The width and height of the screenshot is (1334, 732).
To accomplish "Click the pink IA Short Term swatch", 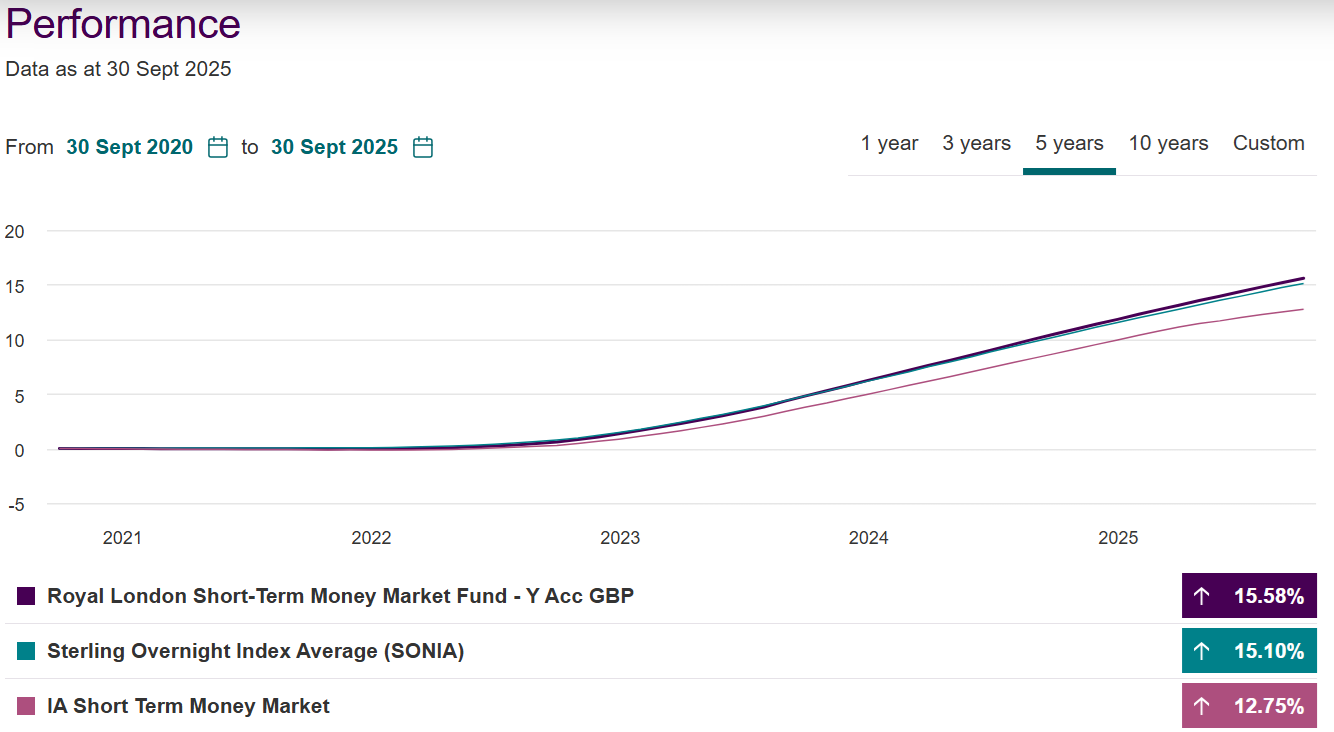I will click(26, 707).
